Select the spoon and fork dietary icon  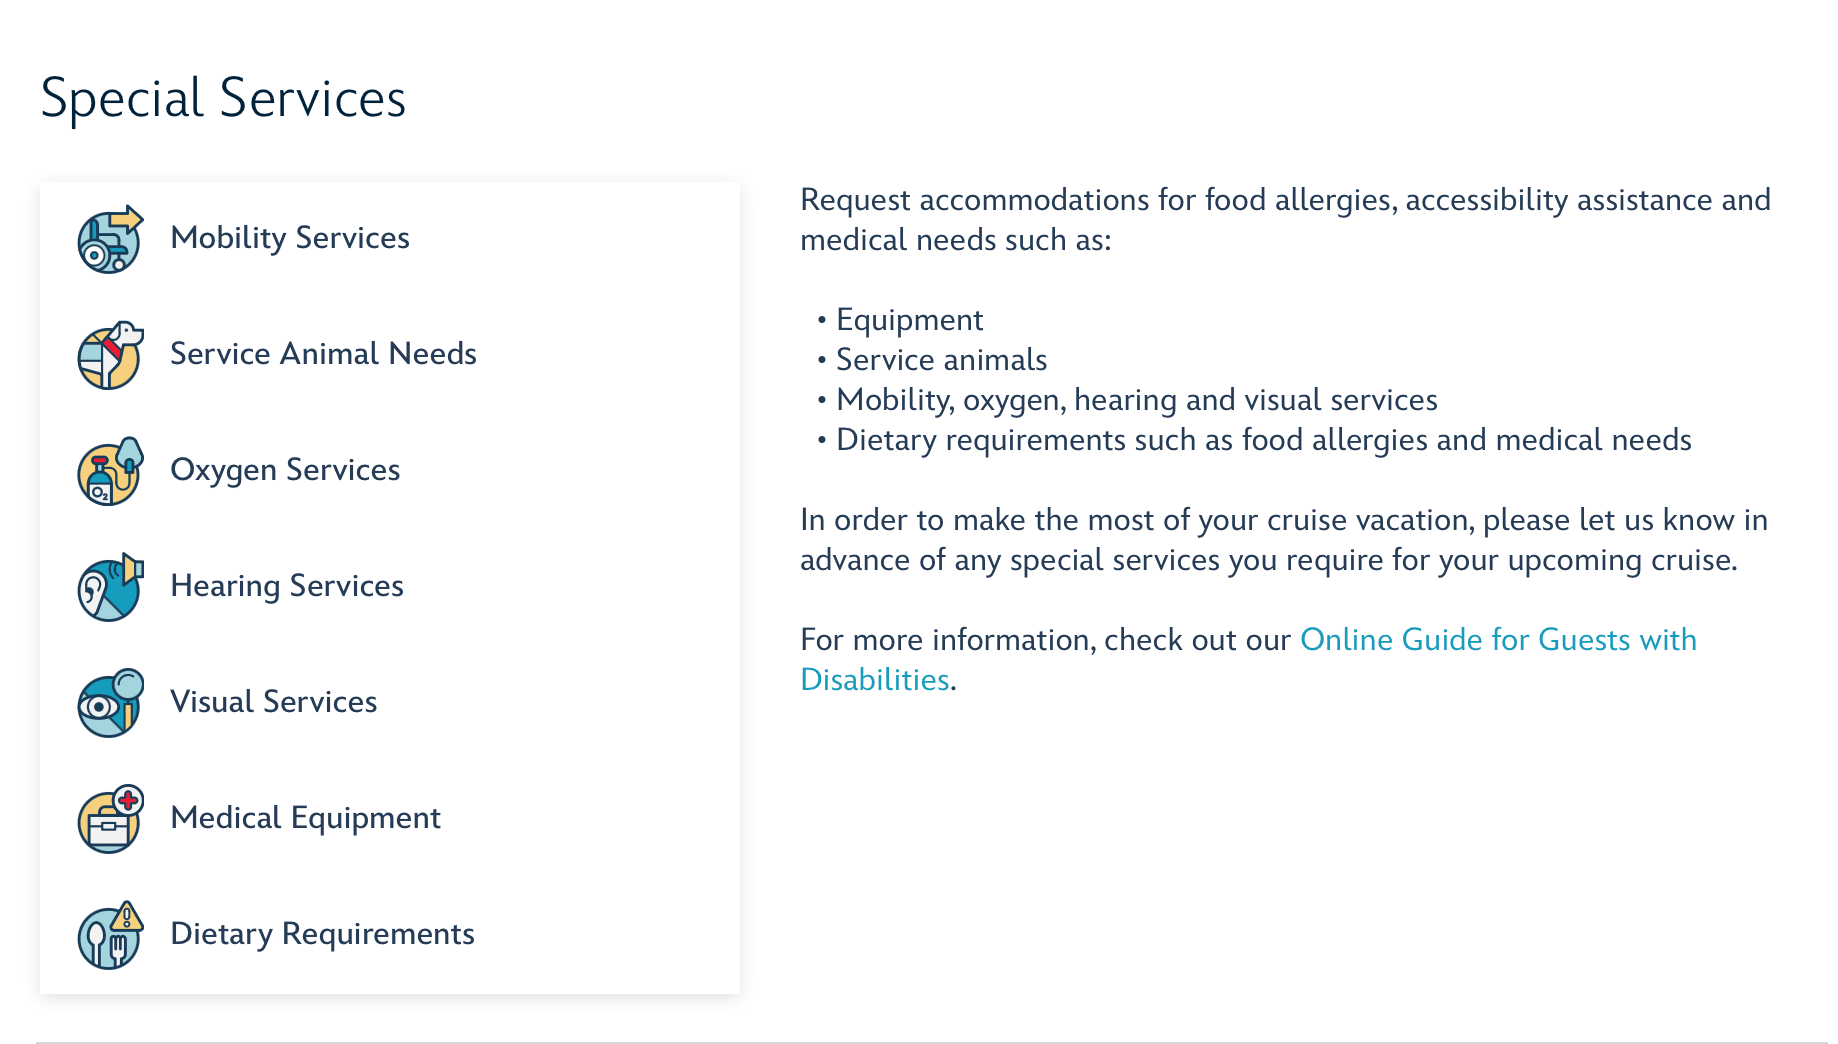(x=110, y=936)
